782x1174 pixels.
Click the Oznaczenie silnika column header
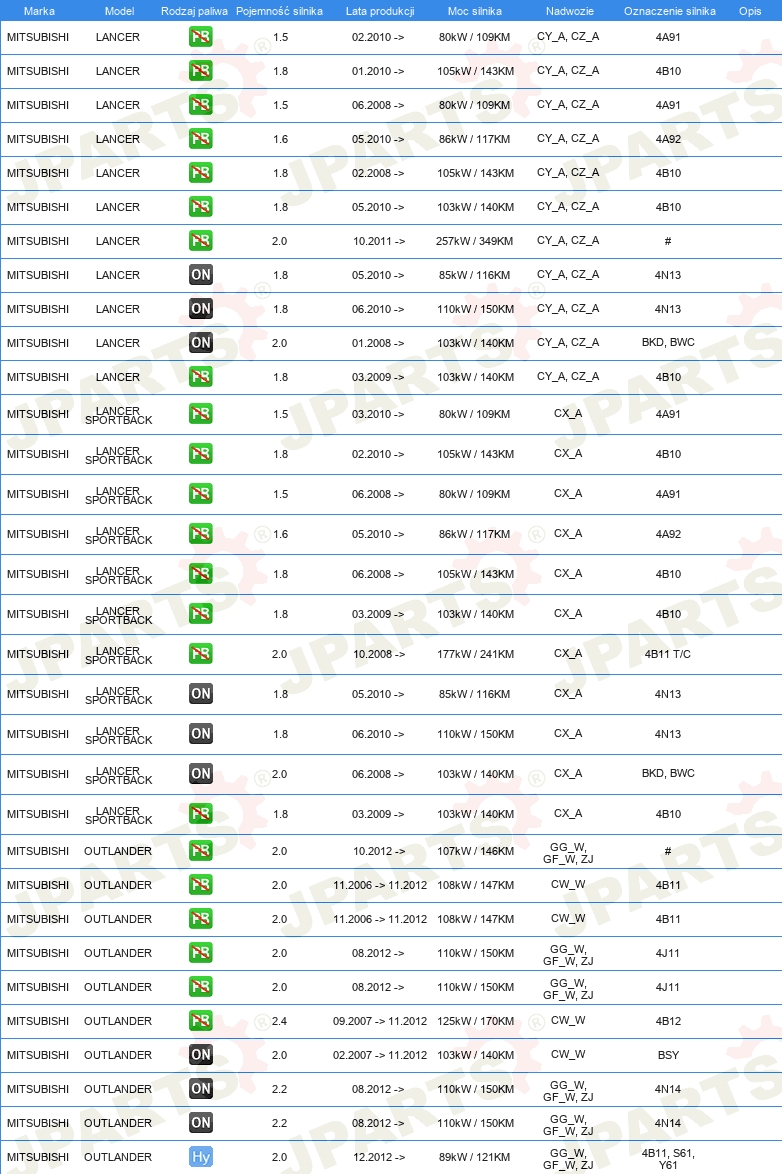pyautogui.click(x=670, y=11)
